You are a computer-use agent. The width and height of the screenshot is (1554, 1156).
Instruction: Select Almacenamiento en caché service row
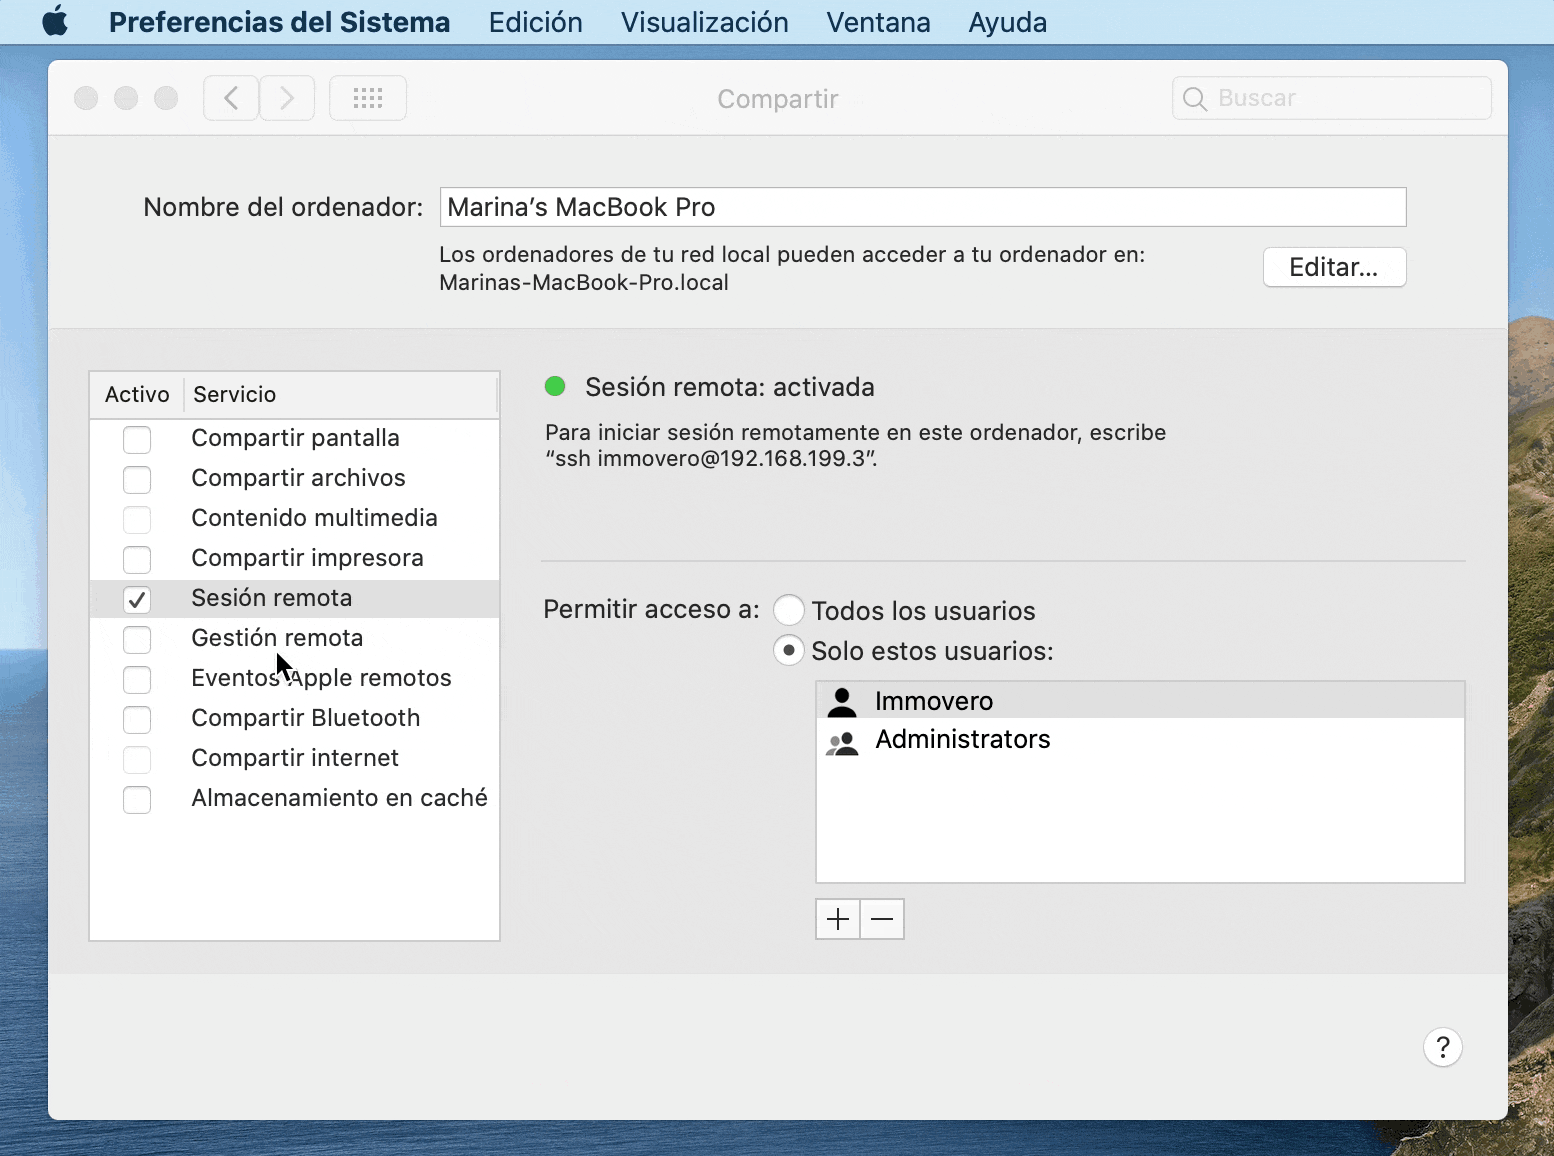(294, 799)
